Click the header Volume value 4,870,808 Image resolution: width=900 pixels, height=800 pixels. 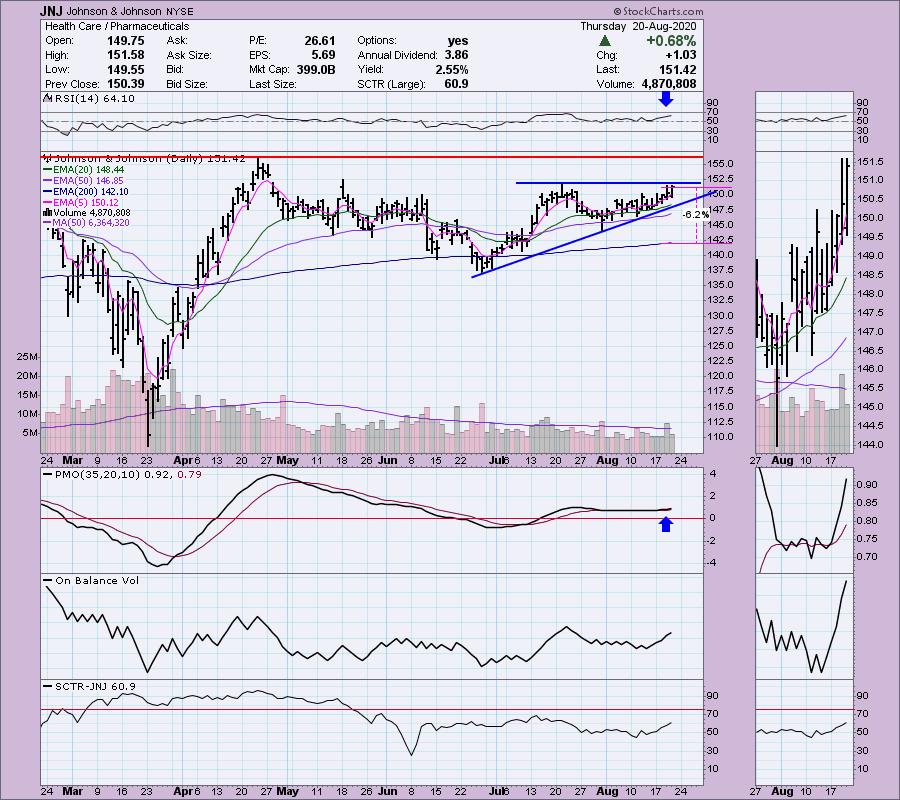click(x=669, y=84)
